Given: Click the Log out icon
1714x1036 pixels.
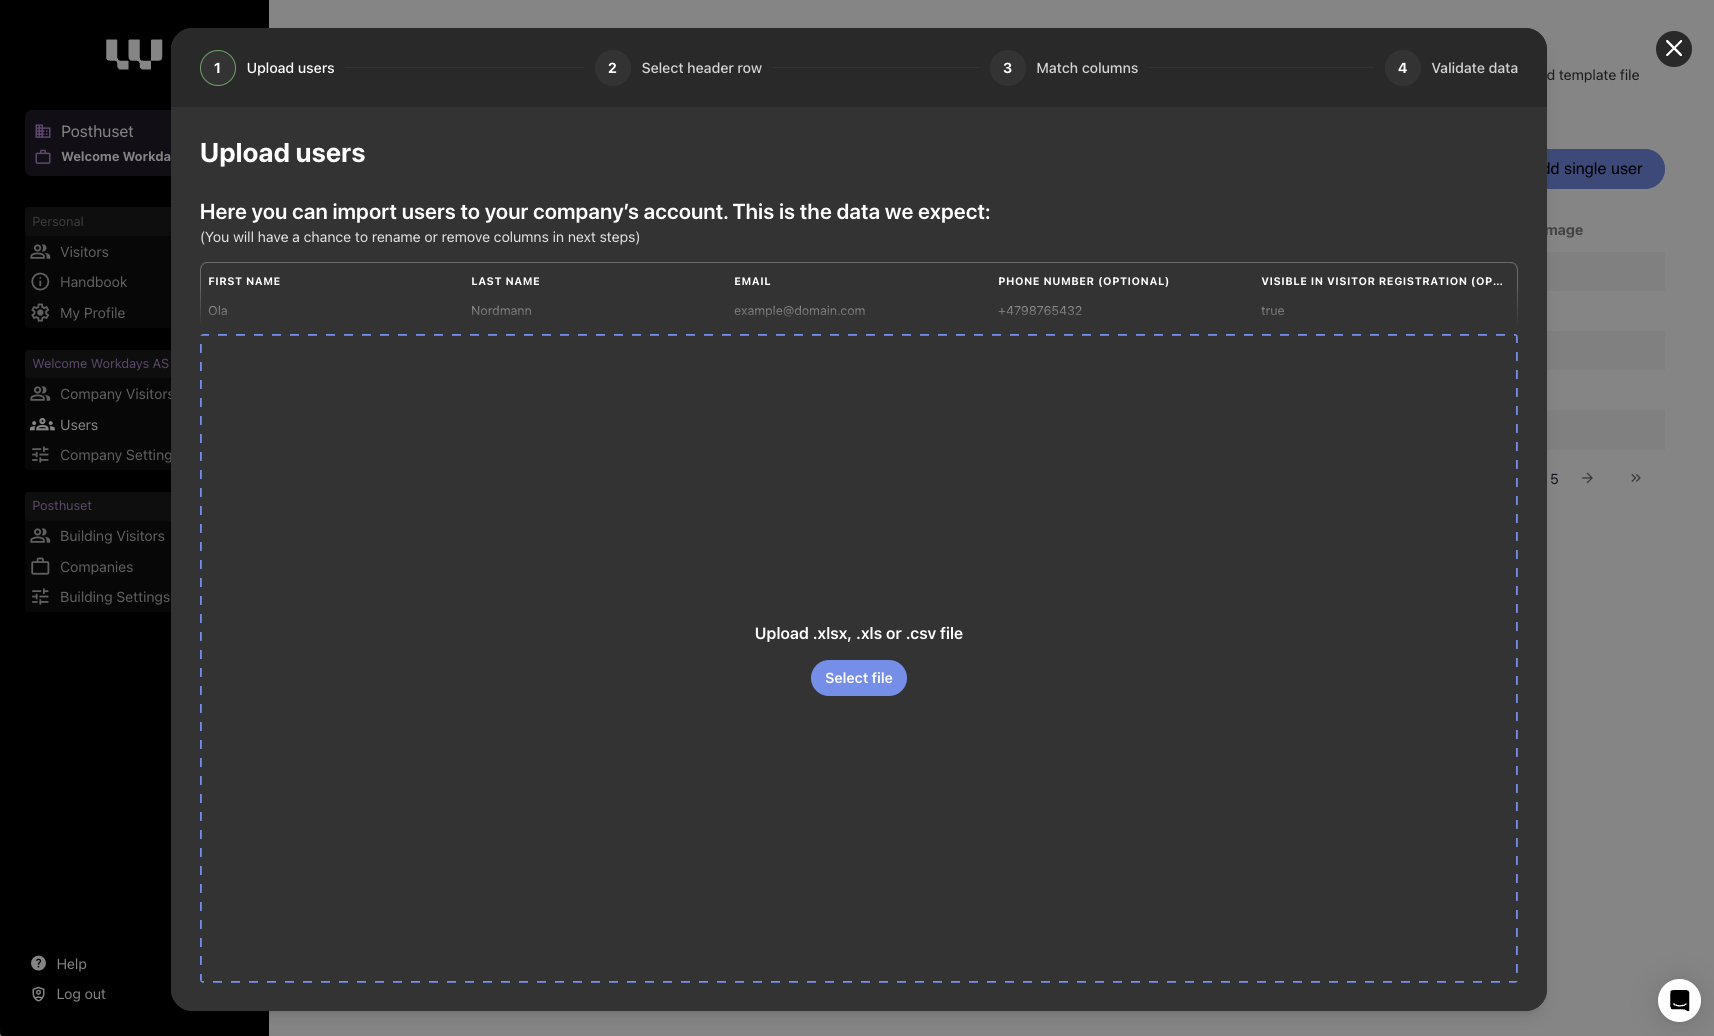Looking at the screenshot, I should click(x=38, y=994).
